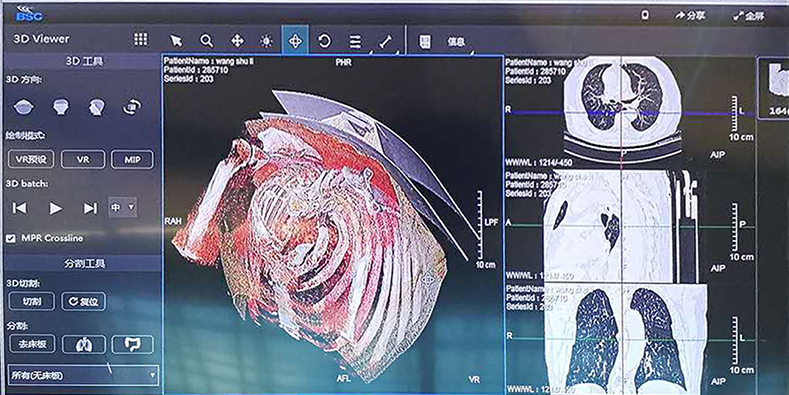Activate the magnifier zoom tool

tap(206, 41)
